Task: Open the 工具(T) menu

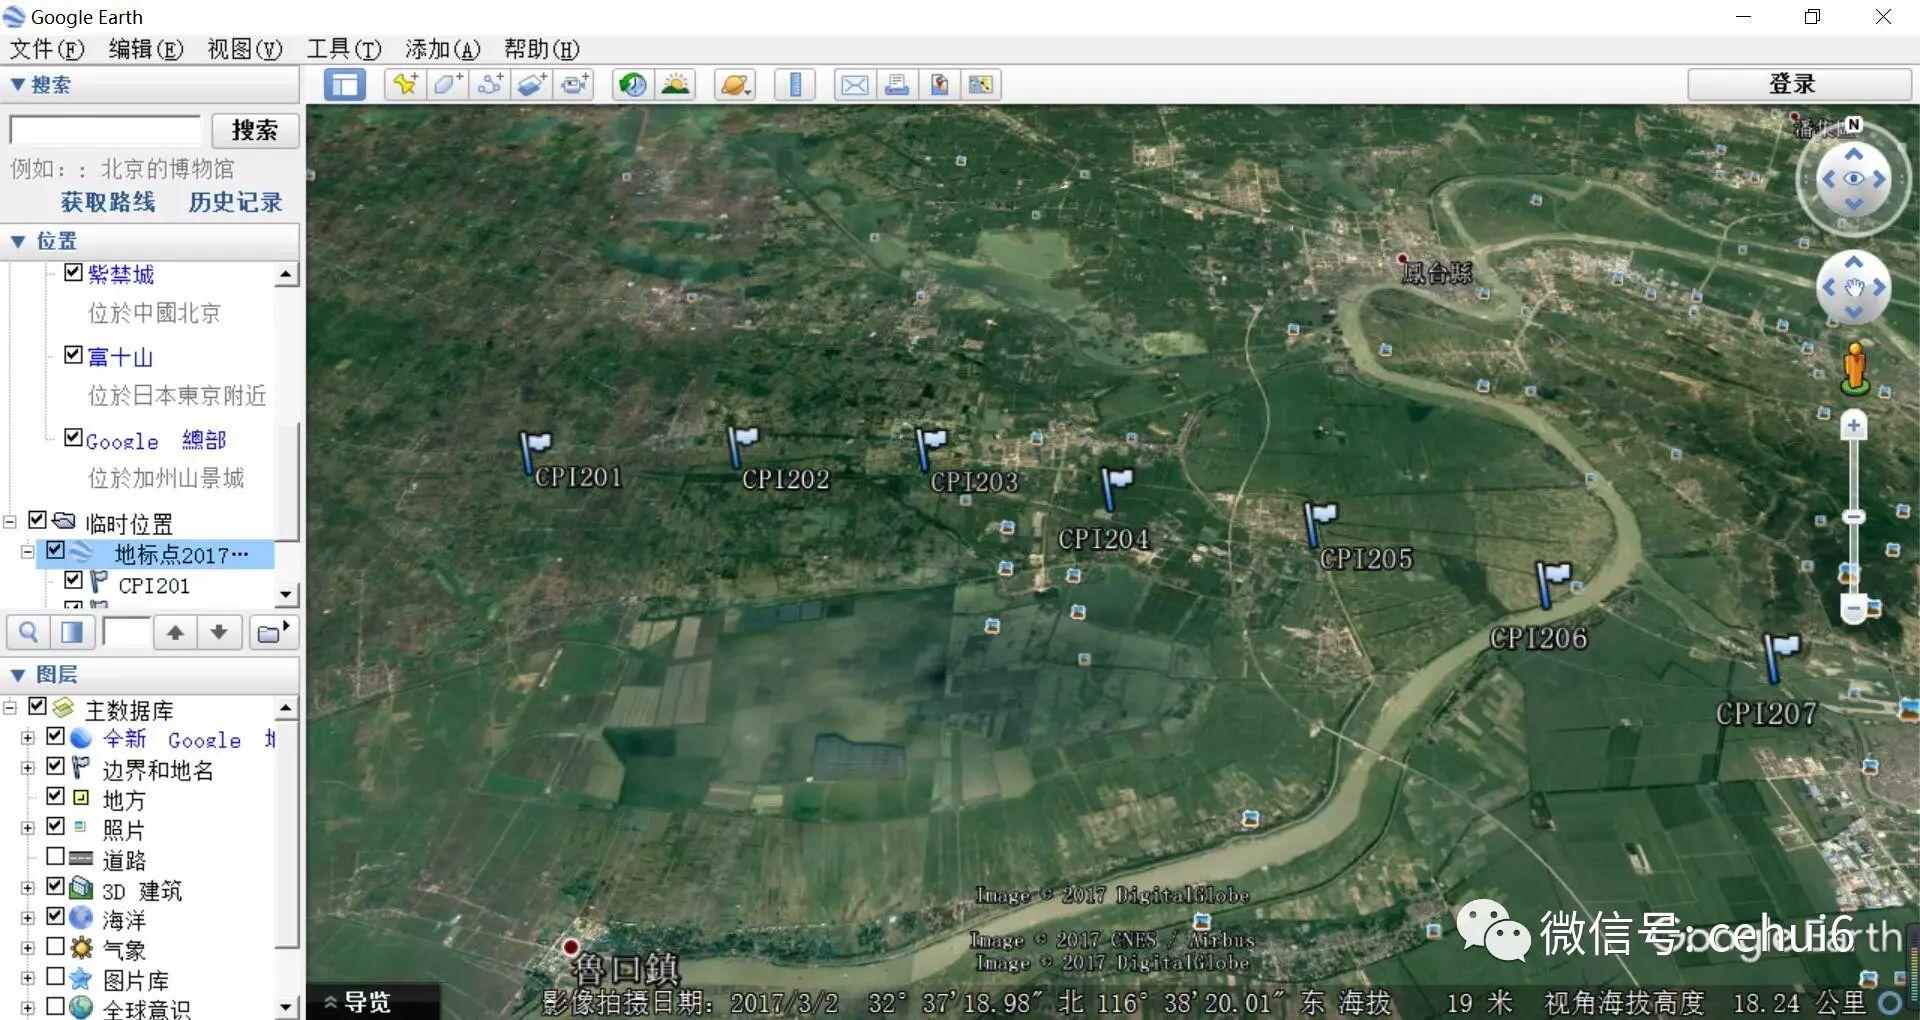Action: coord(343,49)
